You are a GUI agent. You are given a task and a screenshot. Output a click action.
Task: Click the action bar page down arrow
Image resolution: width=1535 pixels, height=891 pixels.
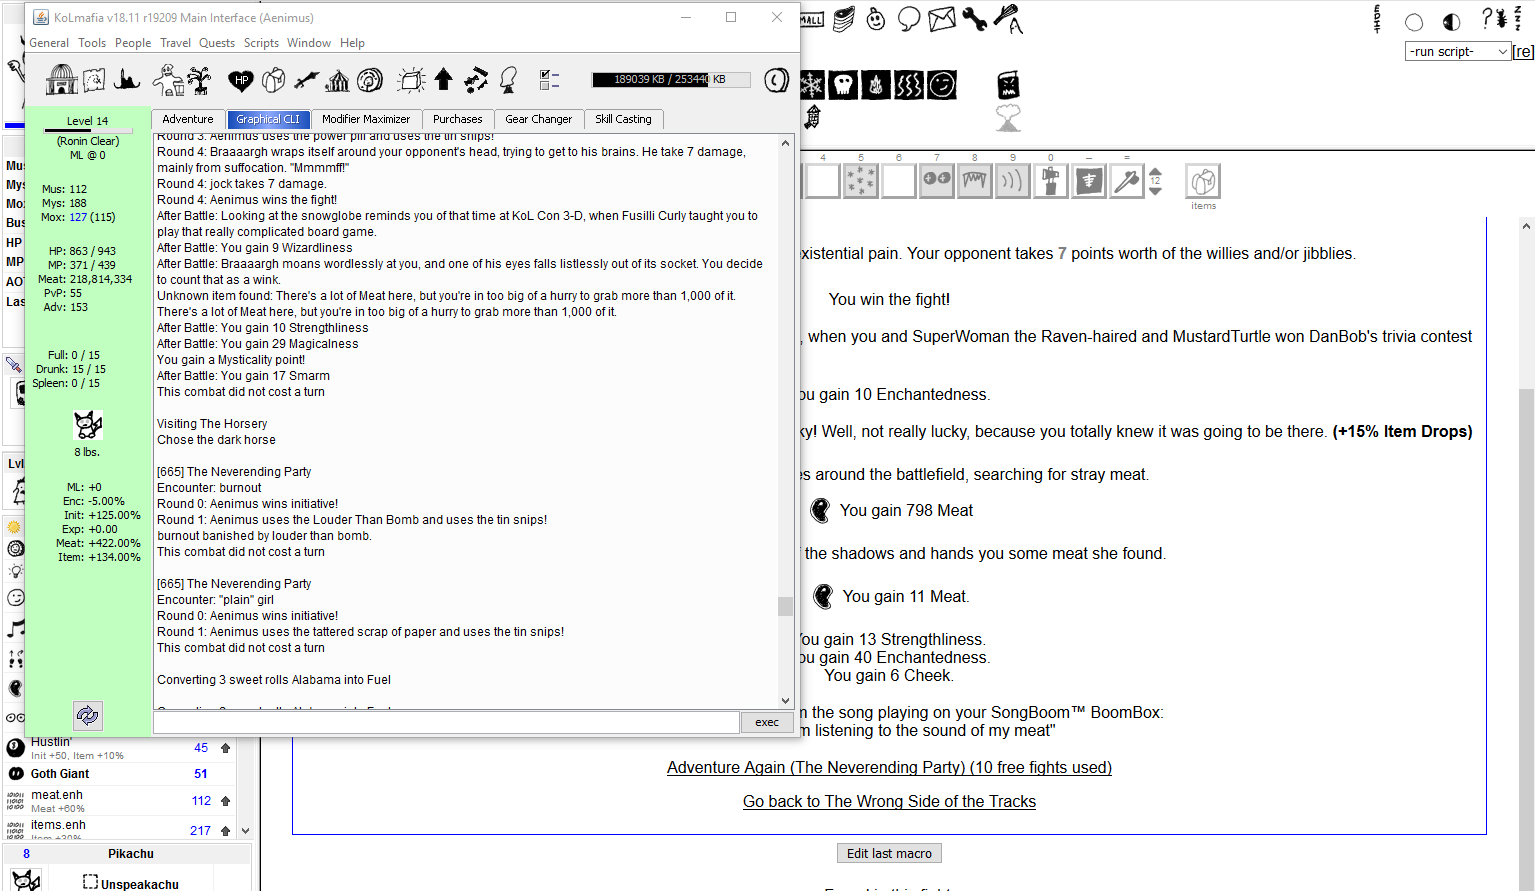coord(1155,190)
